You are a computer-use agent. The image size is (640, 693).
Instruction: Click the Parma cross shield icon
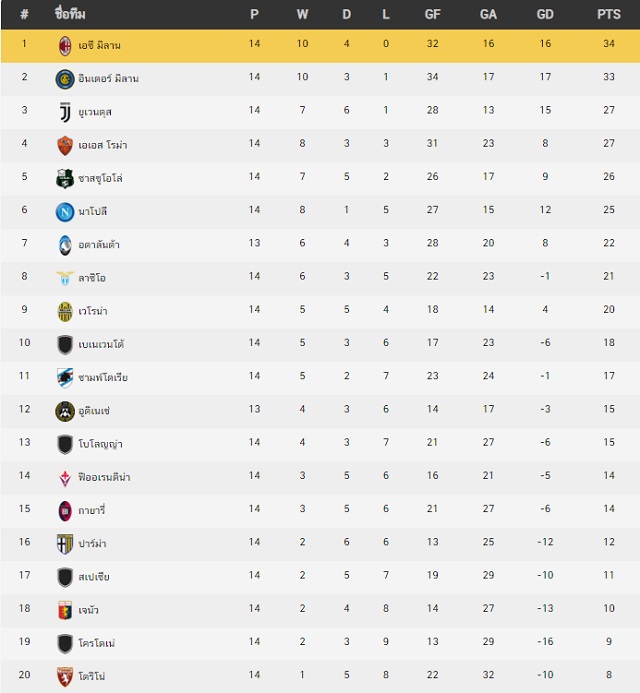coord(65,544)
